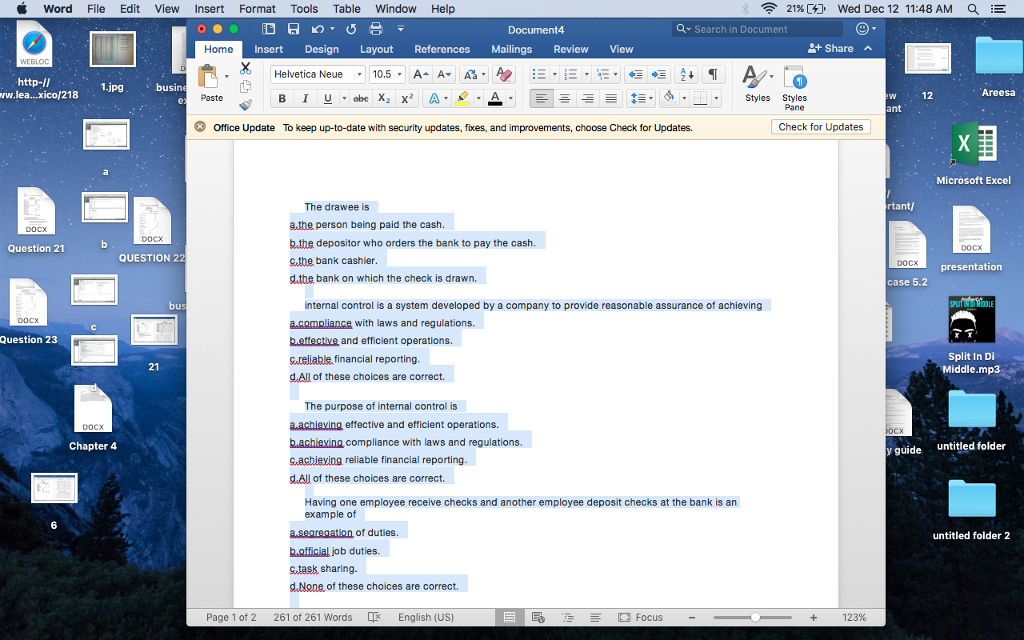Screen dimensions: 1024x640
Task: Switch to the Mailings ribbon tab
Action: pos(511,48)
